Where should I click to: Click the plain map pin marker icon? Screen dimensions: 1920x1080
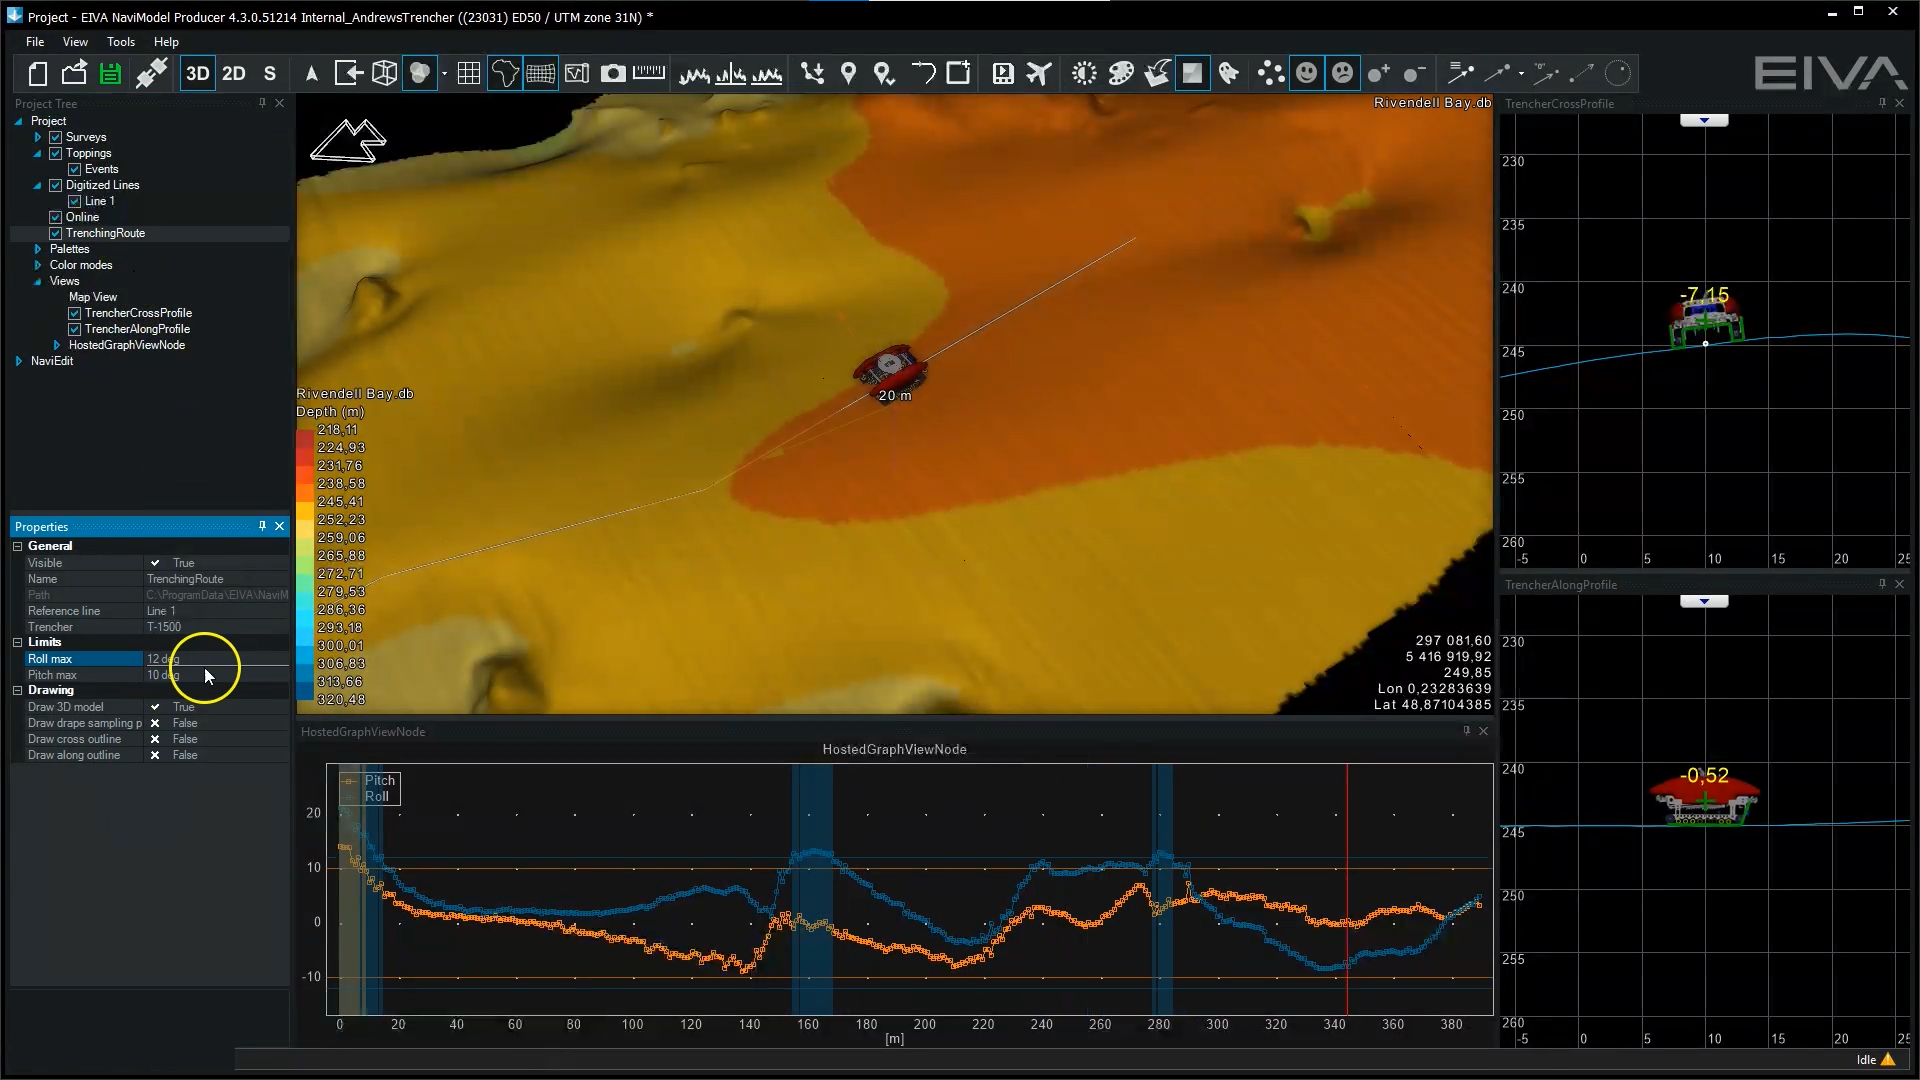pyautogui.click(x=849, y=73)
